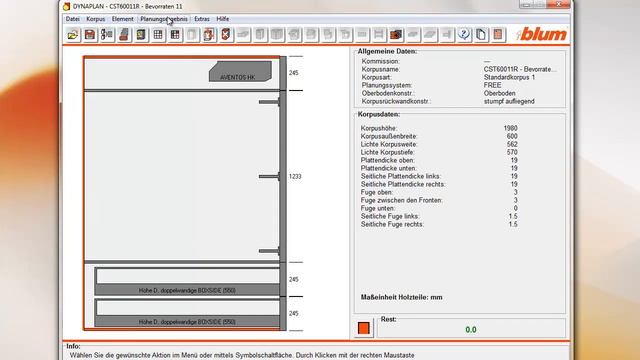
Task: Open the Datei menu
Action: pyautogui.click(x=73, y=19)
